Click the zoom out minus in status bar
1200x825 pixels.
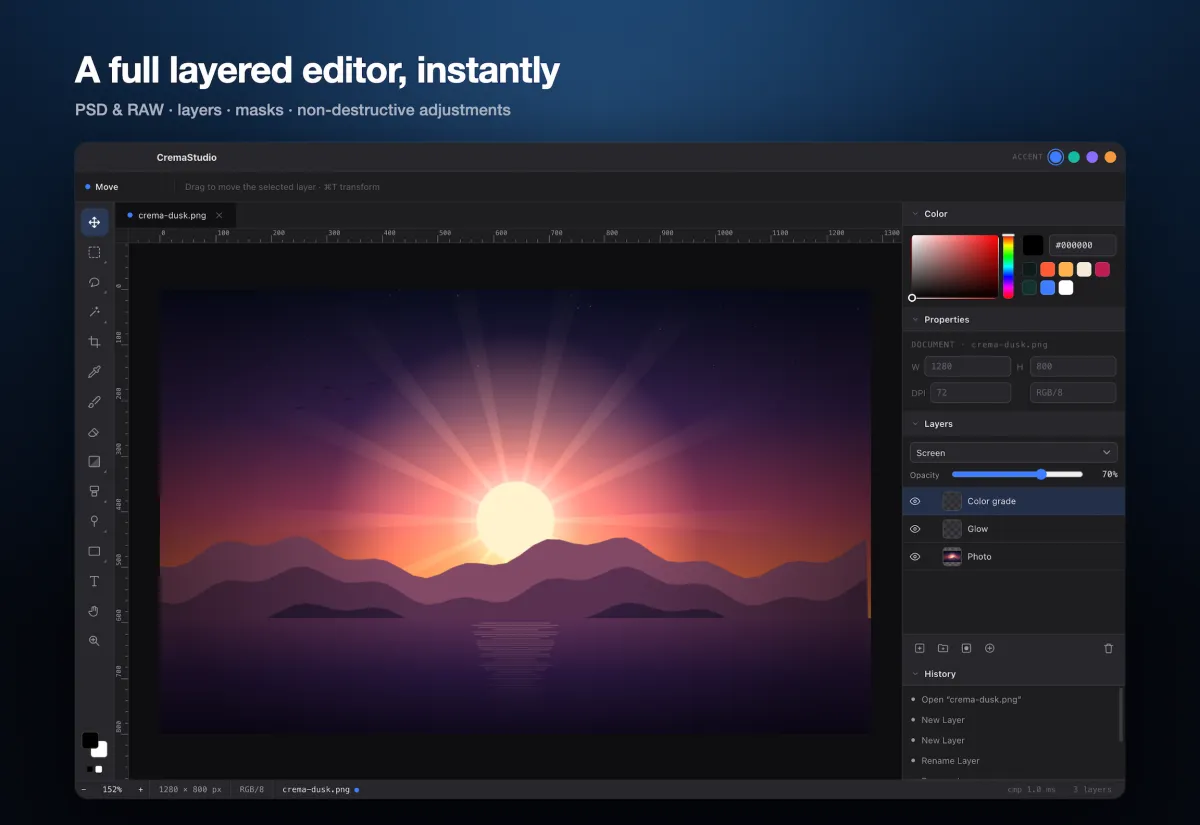coord(83,789)
